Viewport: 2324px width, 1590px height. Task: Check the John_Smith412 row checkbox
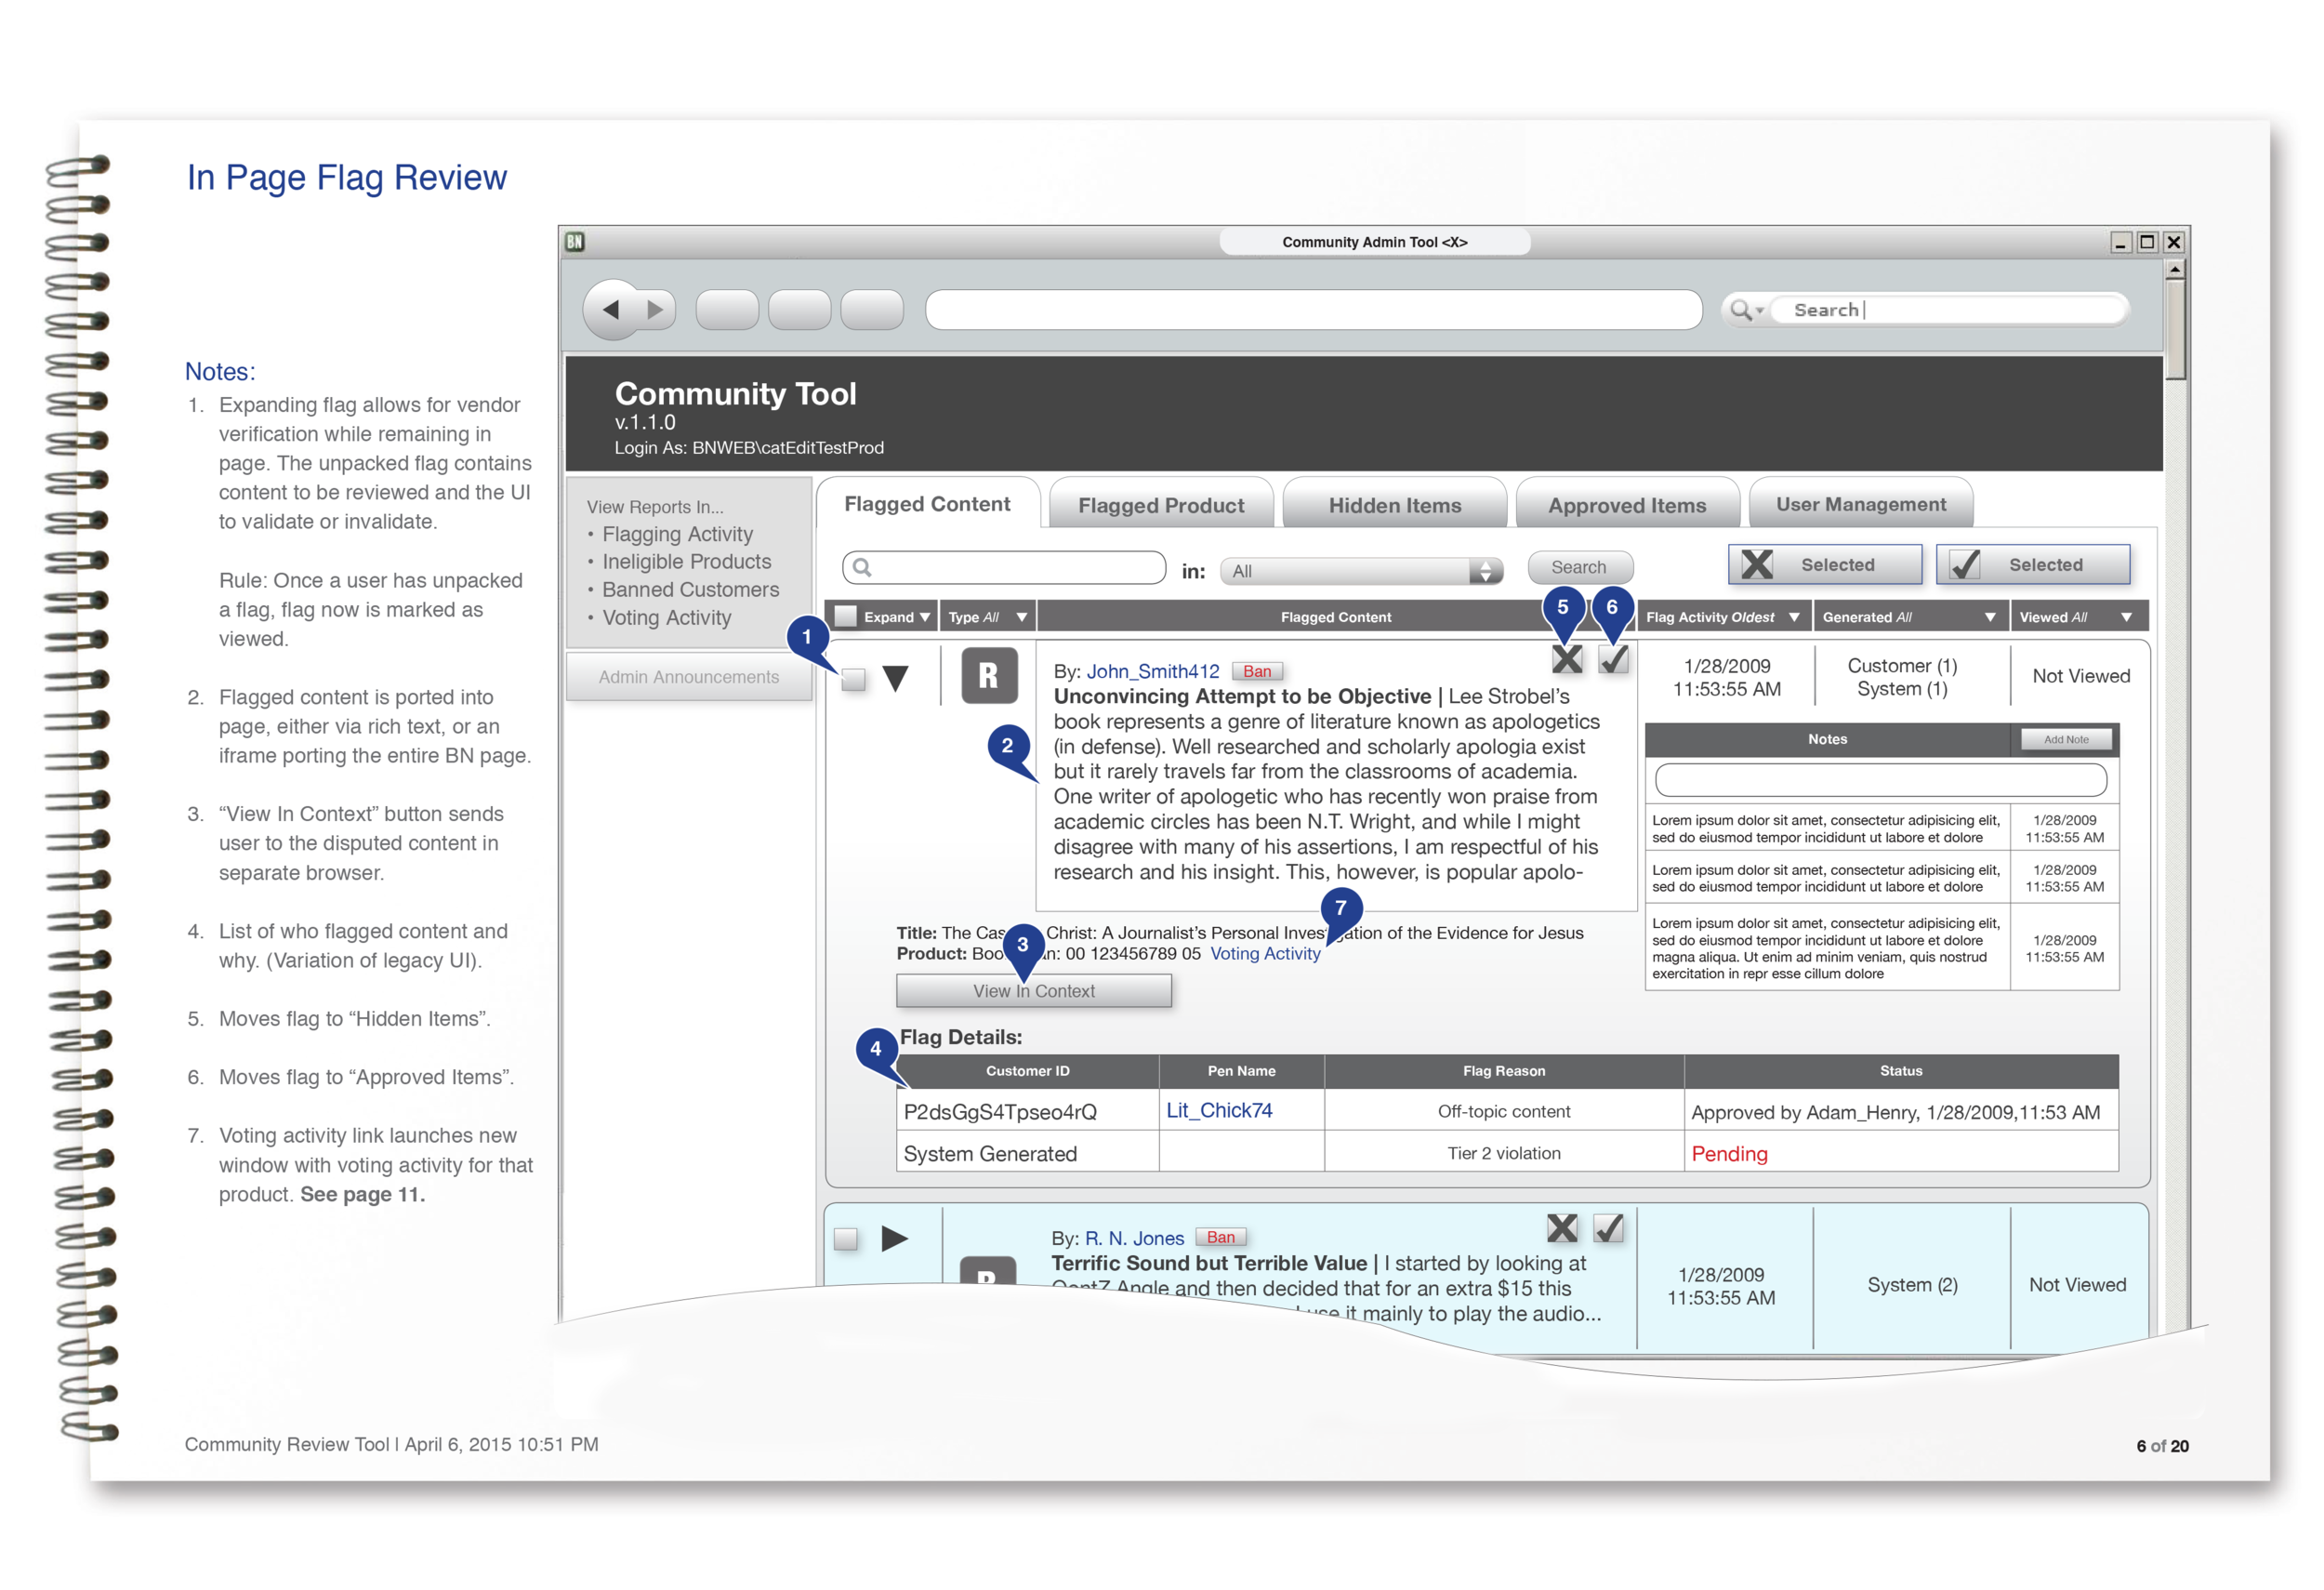[853, 680]
